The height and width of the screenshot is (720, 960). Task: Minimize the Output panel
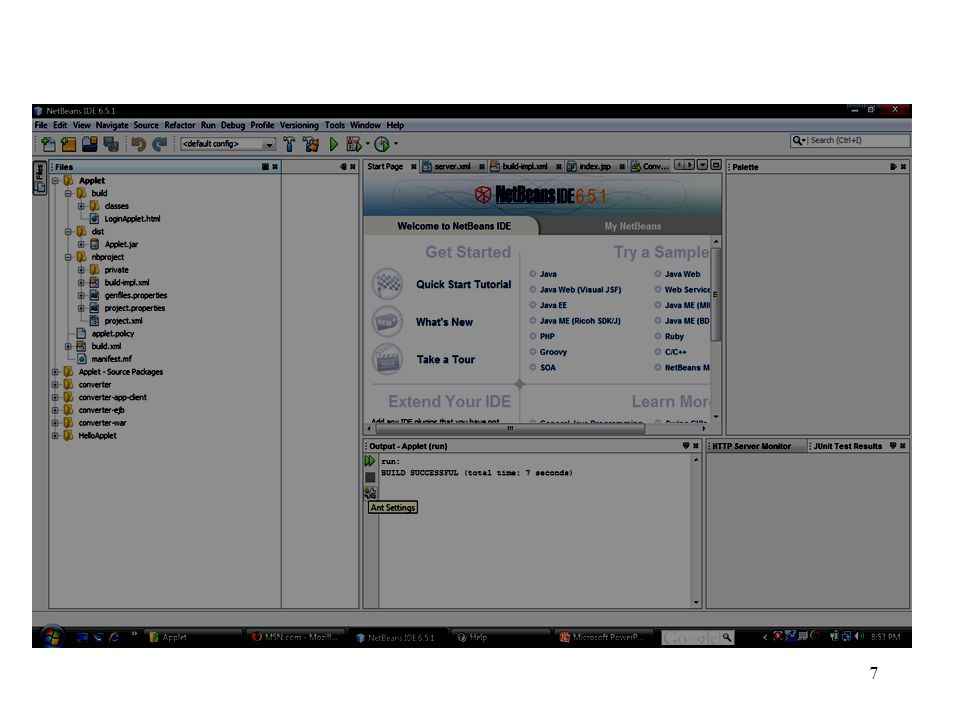(x=686, y=446)
